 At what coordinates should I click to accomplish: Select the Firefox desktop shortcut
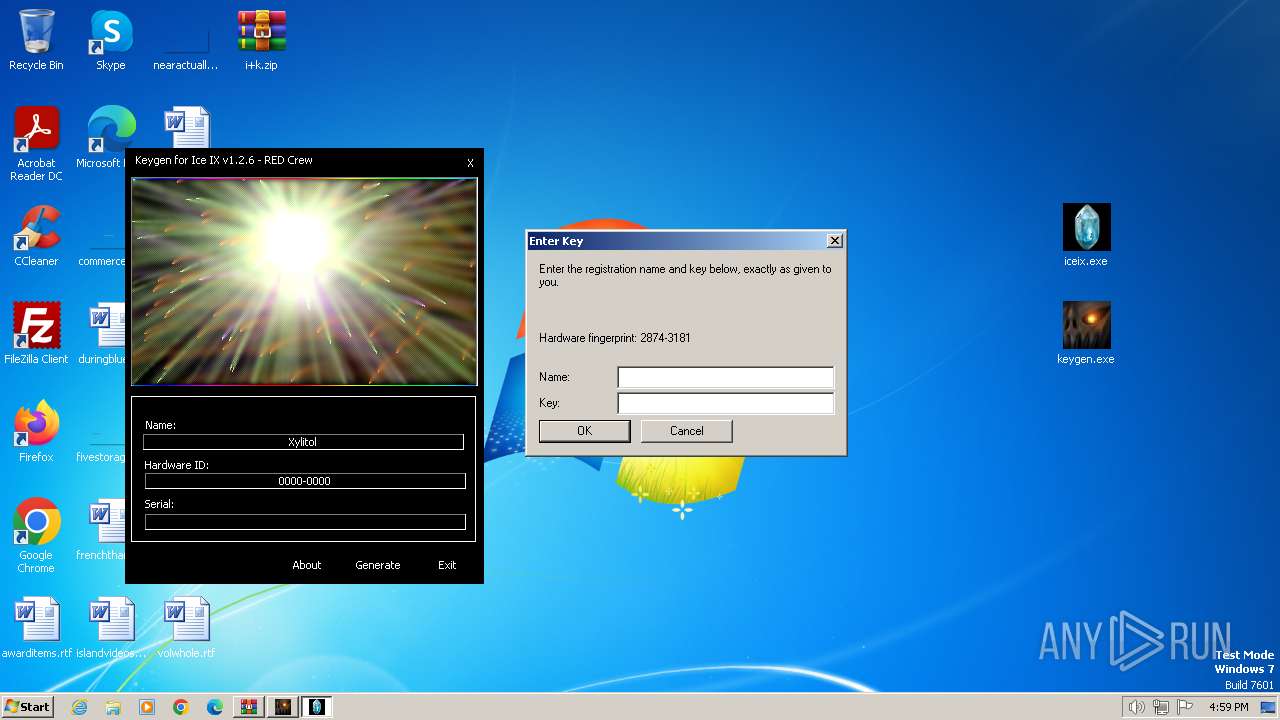pos(36,432)
